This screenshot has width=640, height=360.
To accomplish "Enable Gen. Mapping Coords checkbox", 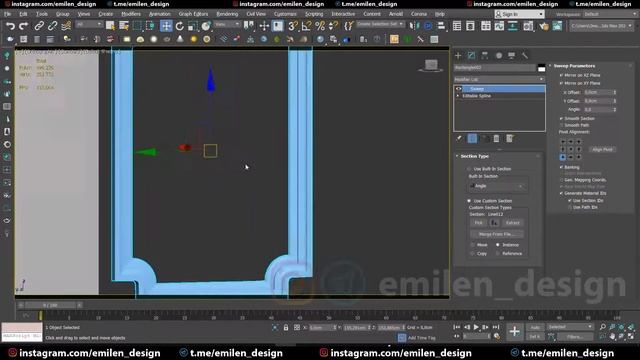I will [x=561, y=180].
